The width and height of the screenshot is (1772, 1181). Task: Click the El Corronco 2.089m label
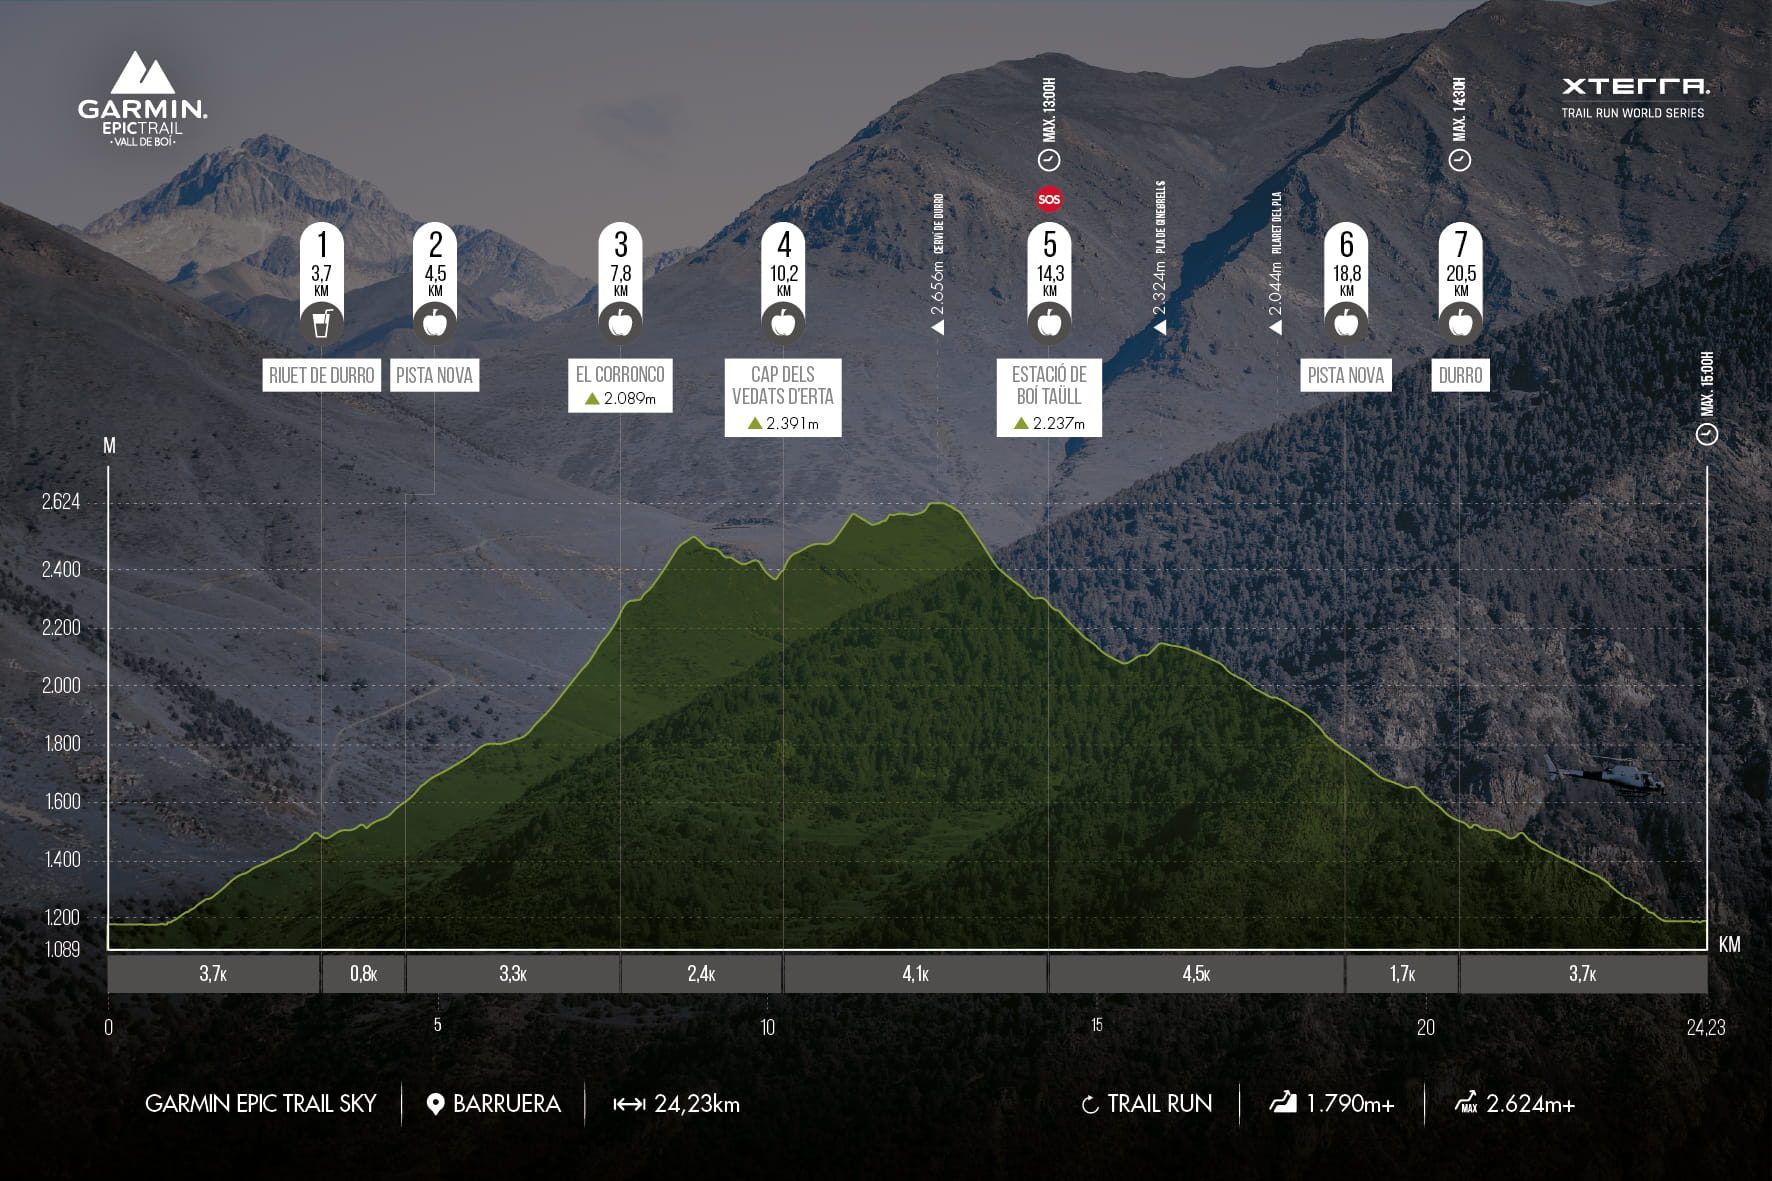click(620, 385)
